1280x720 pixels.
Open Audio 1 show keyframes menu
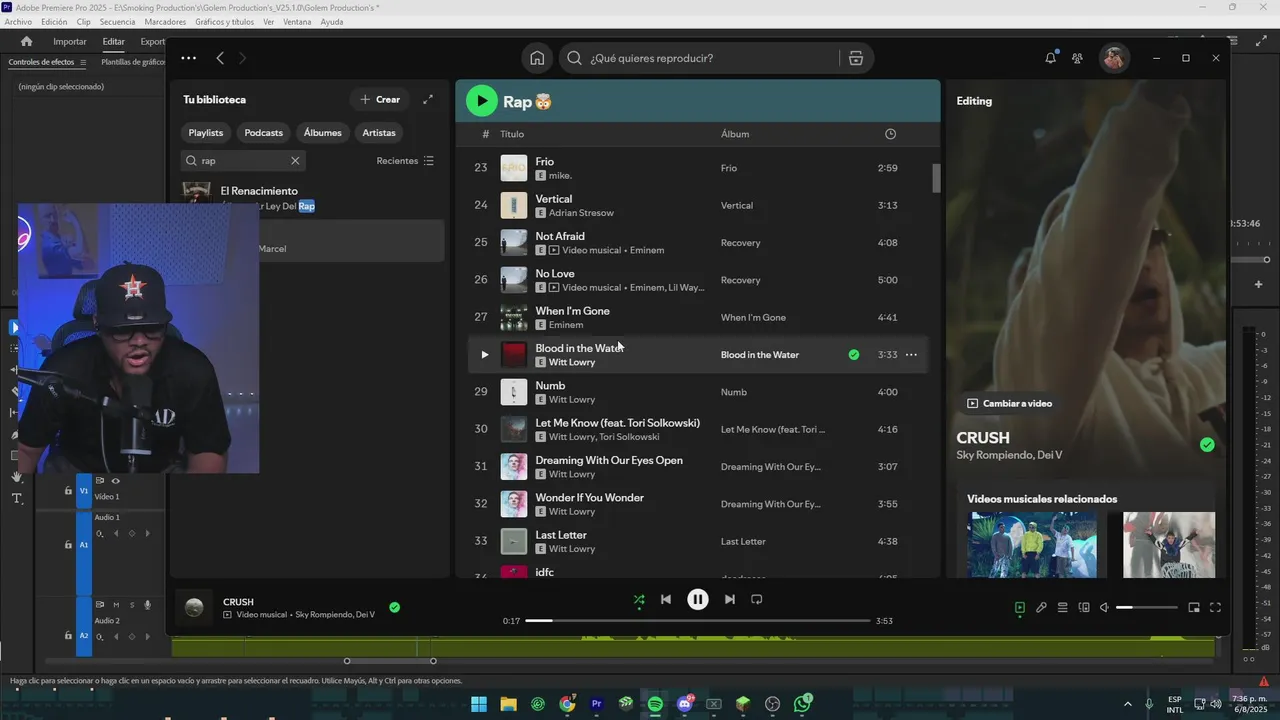point(99,533)
